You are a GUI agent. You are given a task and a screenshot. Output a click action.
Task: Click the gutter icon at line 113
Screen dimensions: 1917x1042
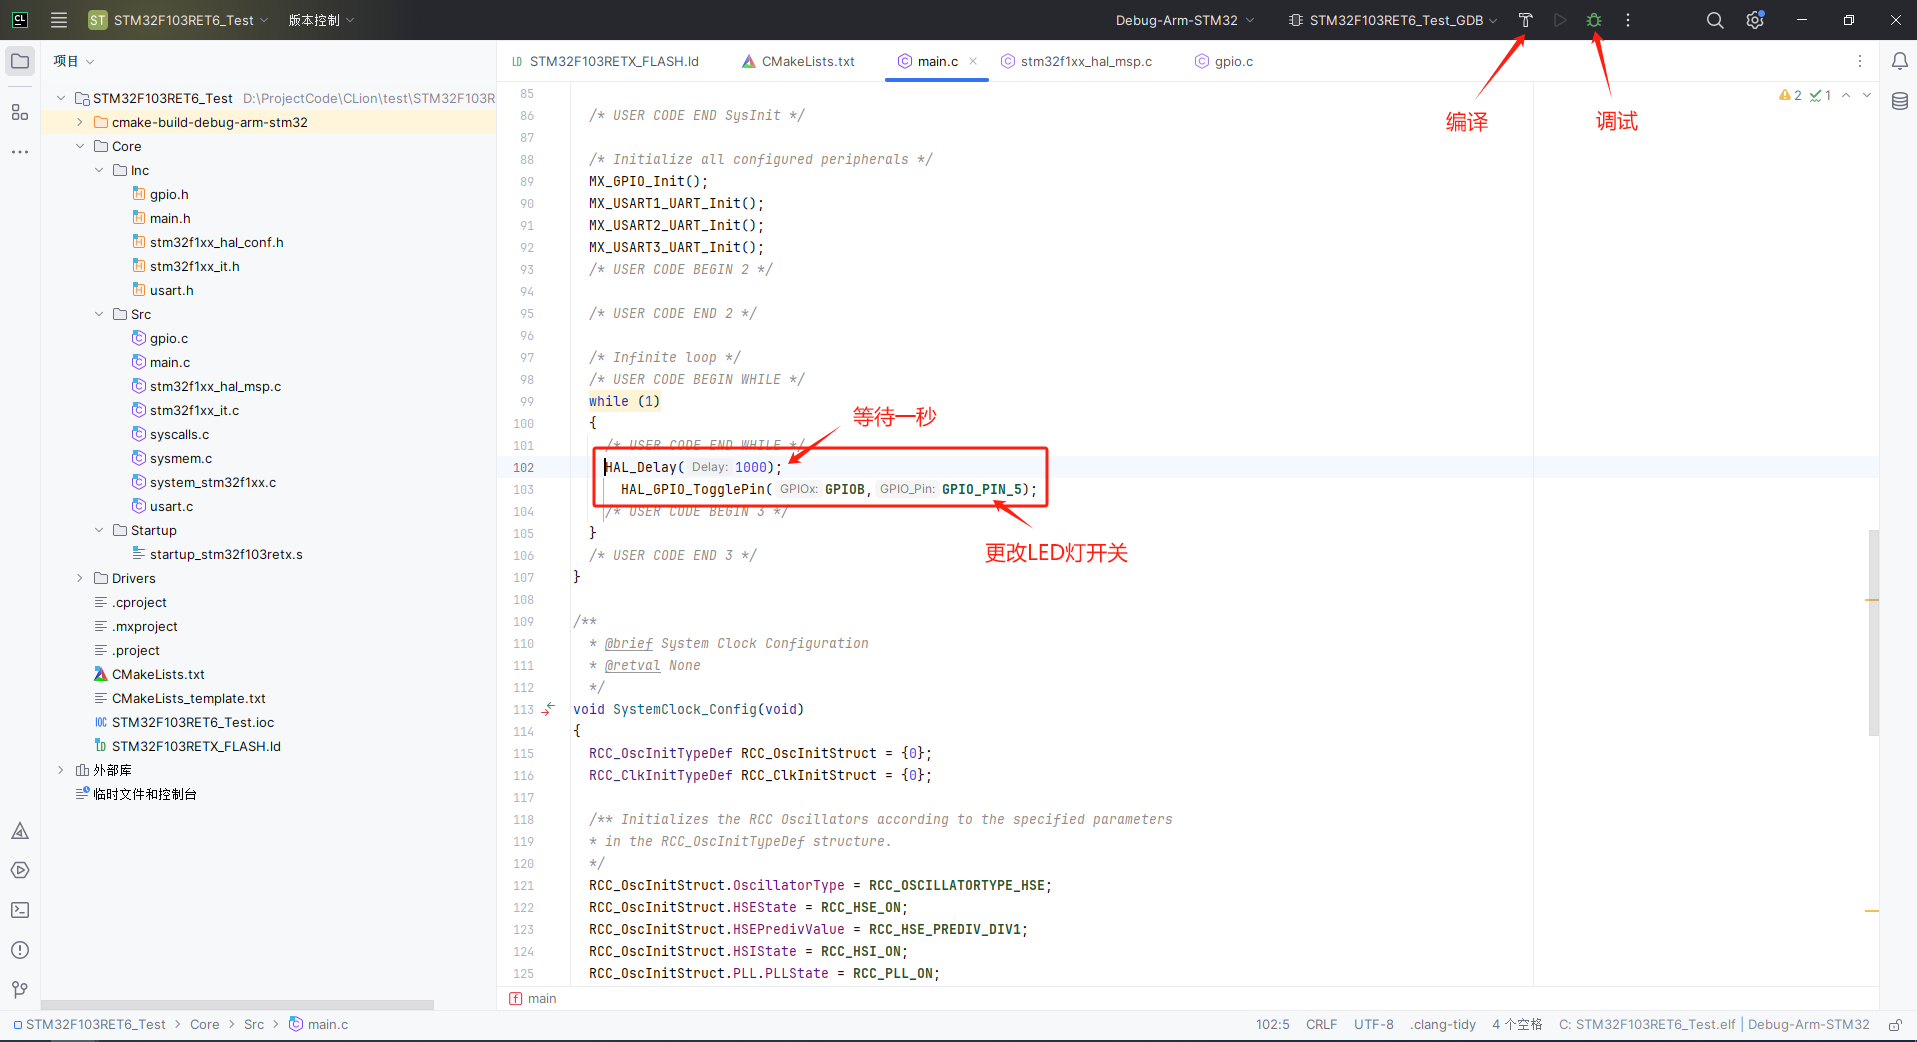(548, 709)
